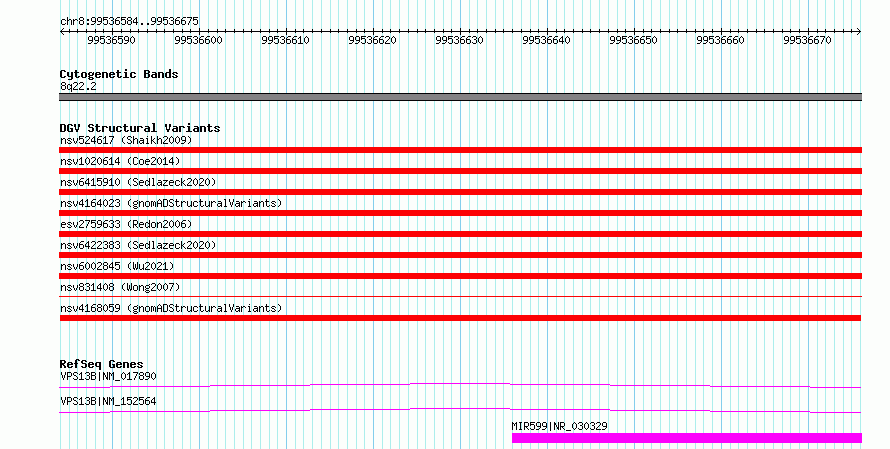Viewport: 890px width, 449px height.
Task: Click ruler coordinate 99536620
Action: point(372,40)
